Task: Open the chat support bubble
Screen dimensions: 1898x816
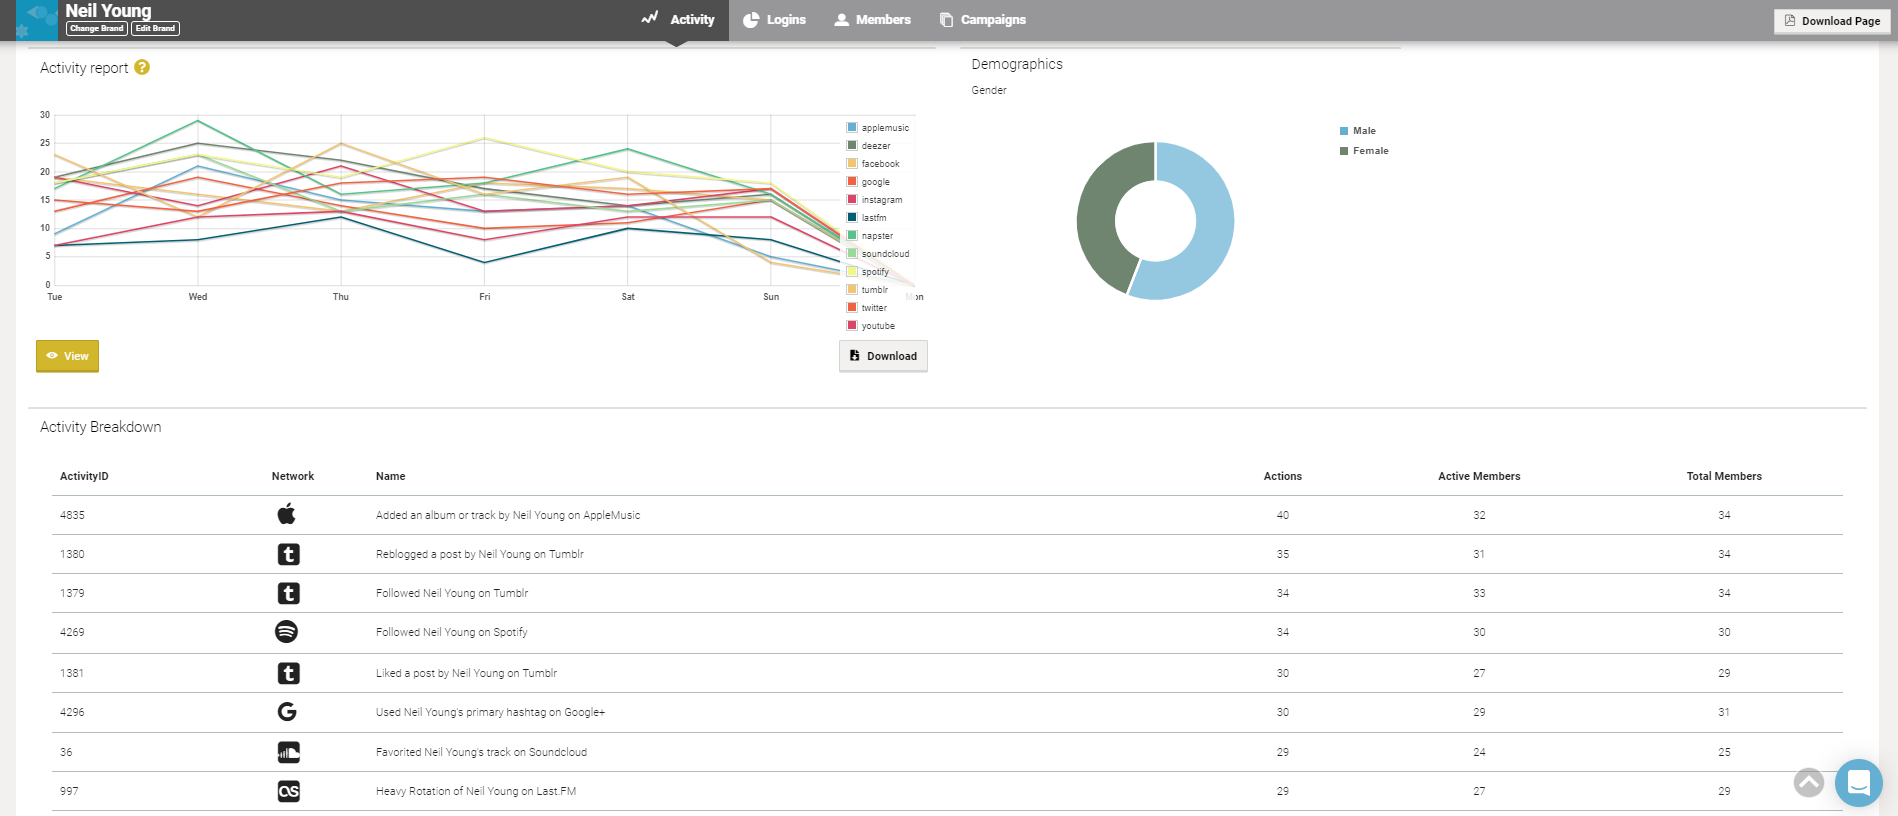Action: (1859, 783)
